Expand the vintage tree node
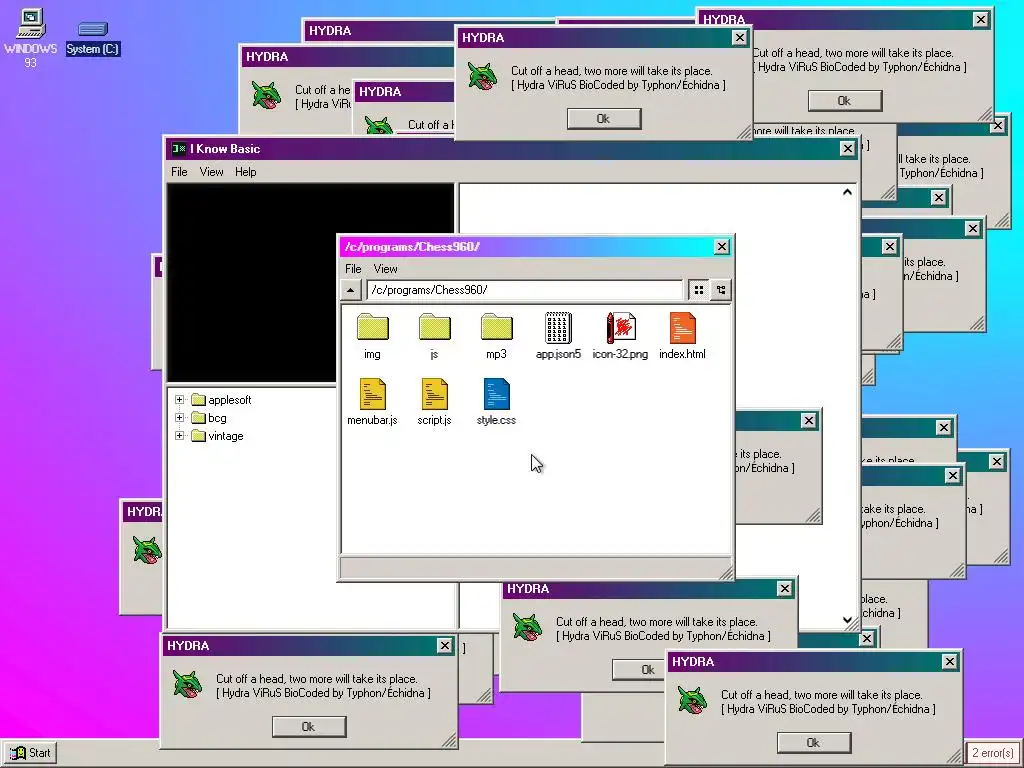1024x768 pixels. (x=180, y=436)
